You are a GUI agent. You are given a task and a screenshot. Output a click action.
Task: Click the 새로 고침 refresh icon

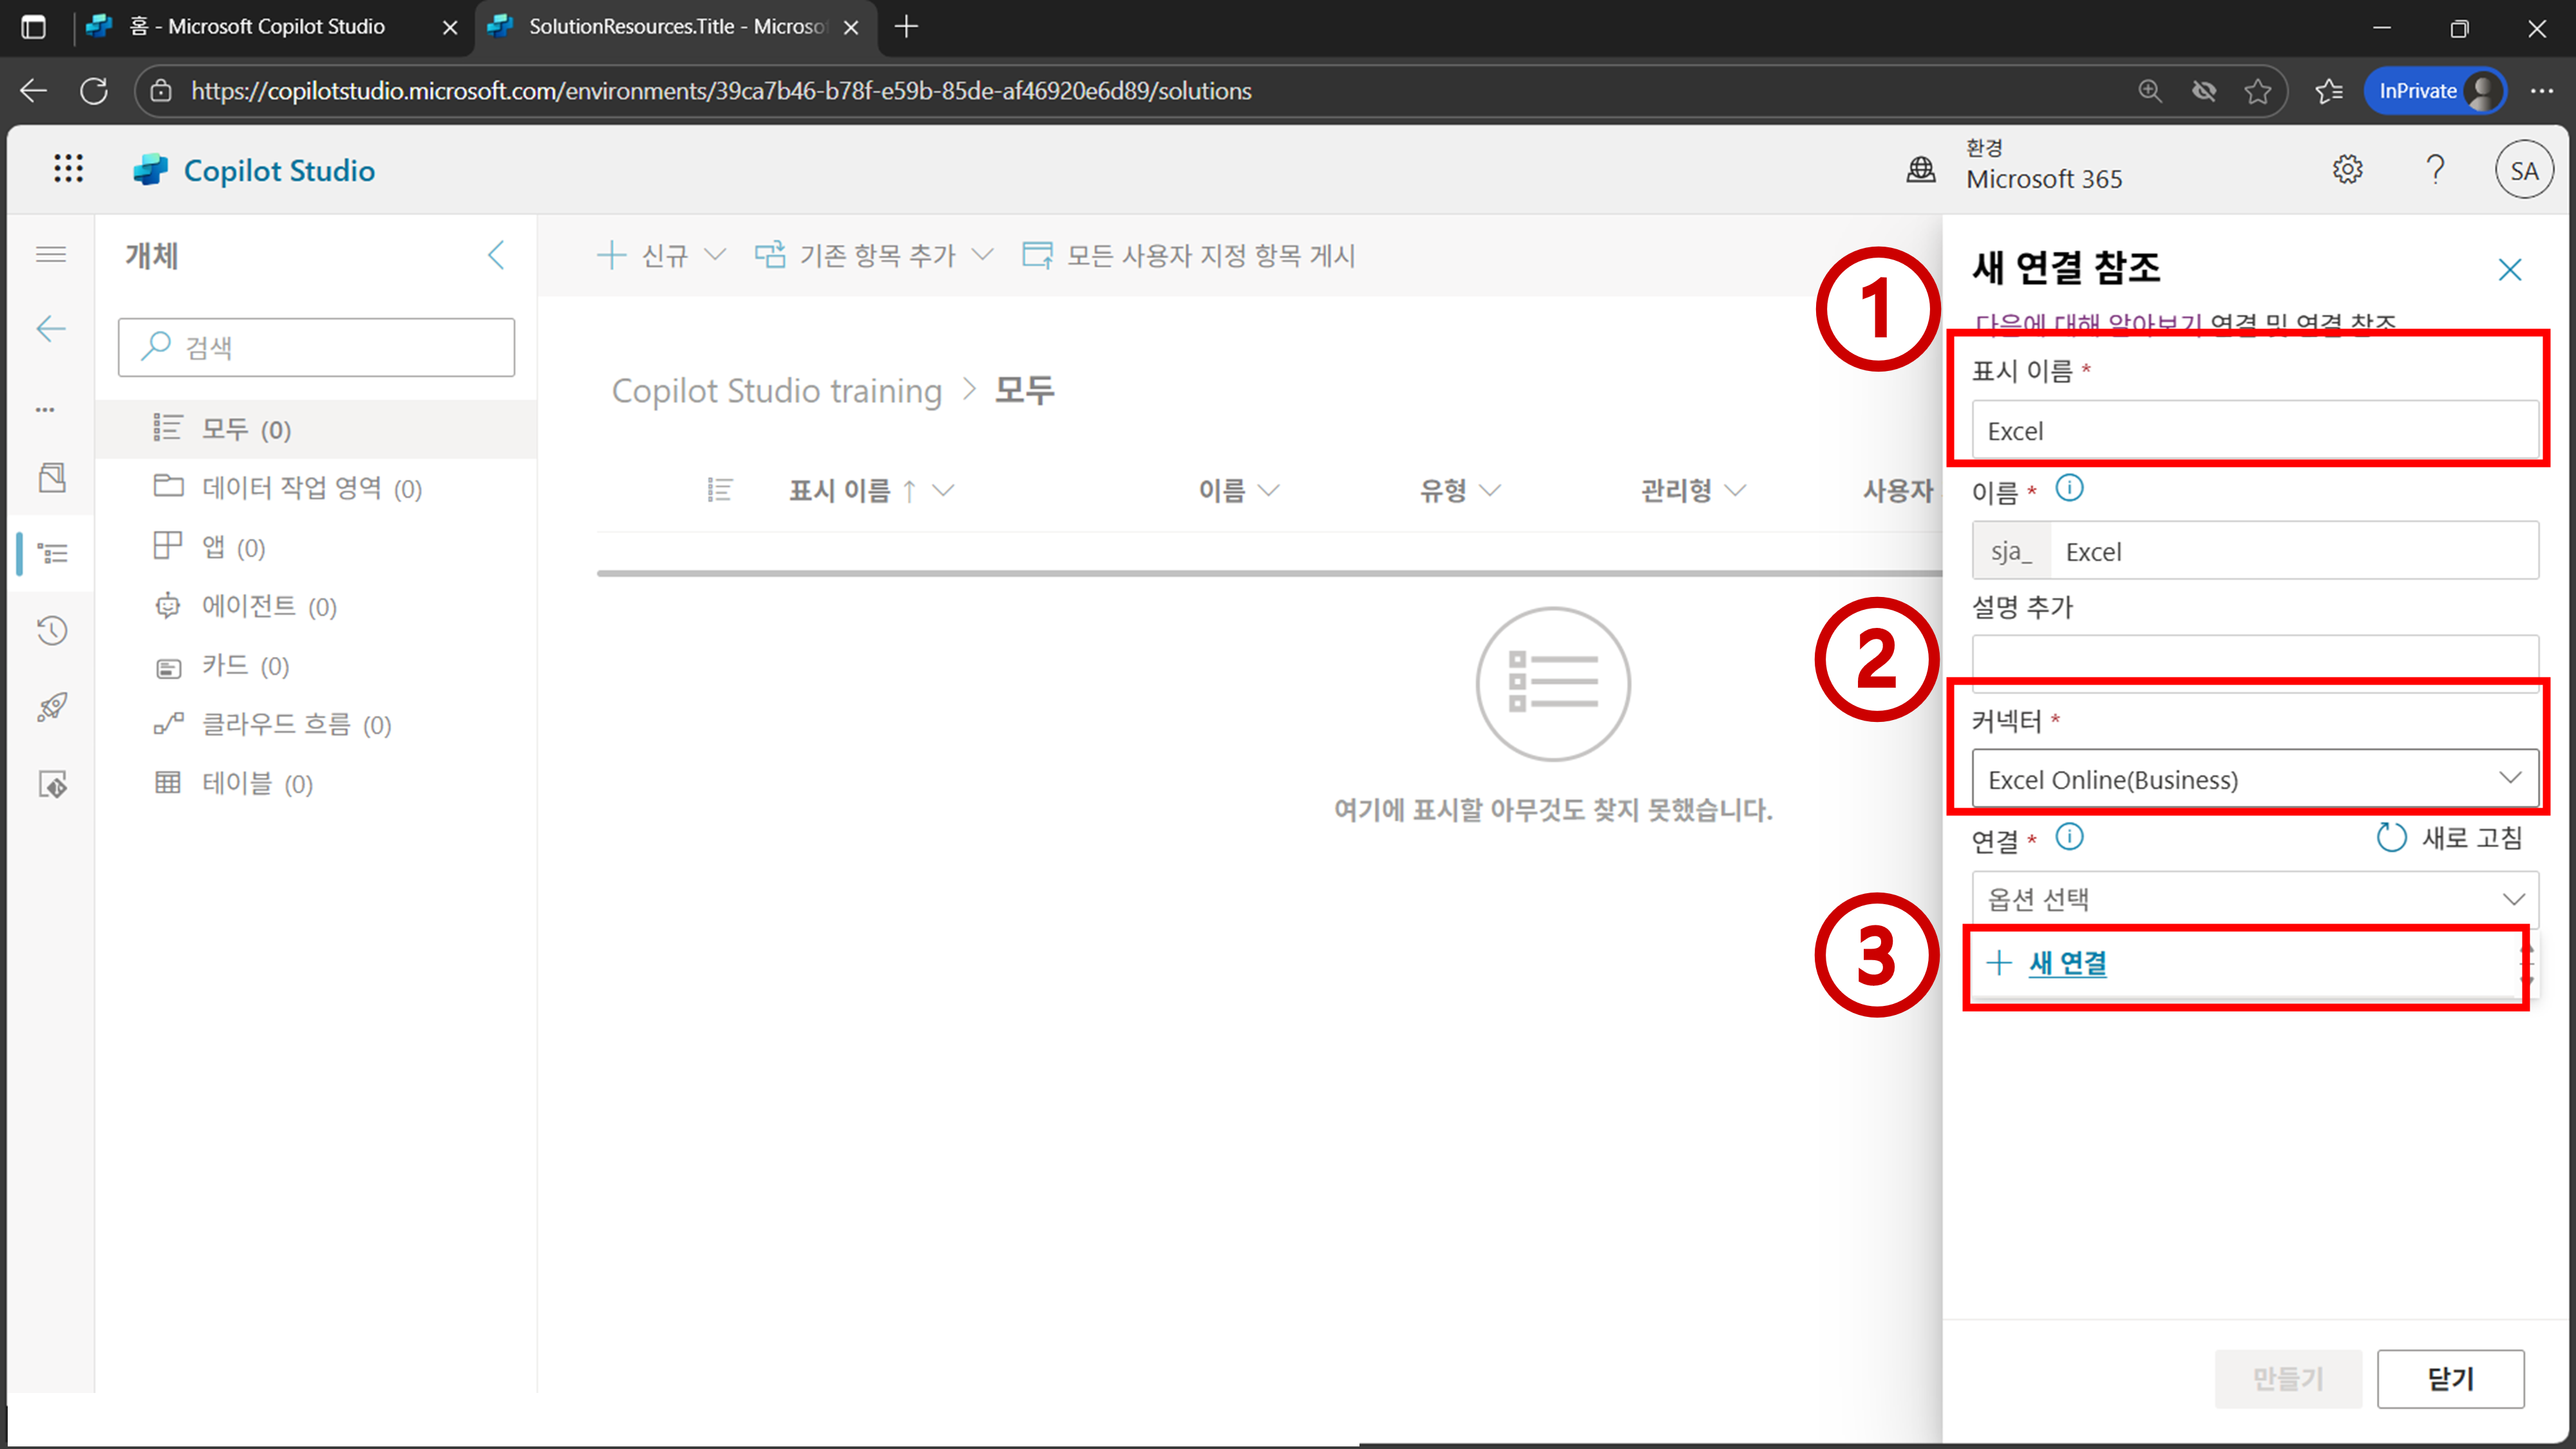pyautogui.click(x=2391, y=837)
